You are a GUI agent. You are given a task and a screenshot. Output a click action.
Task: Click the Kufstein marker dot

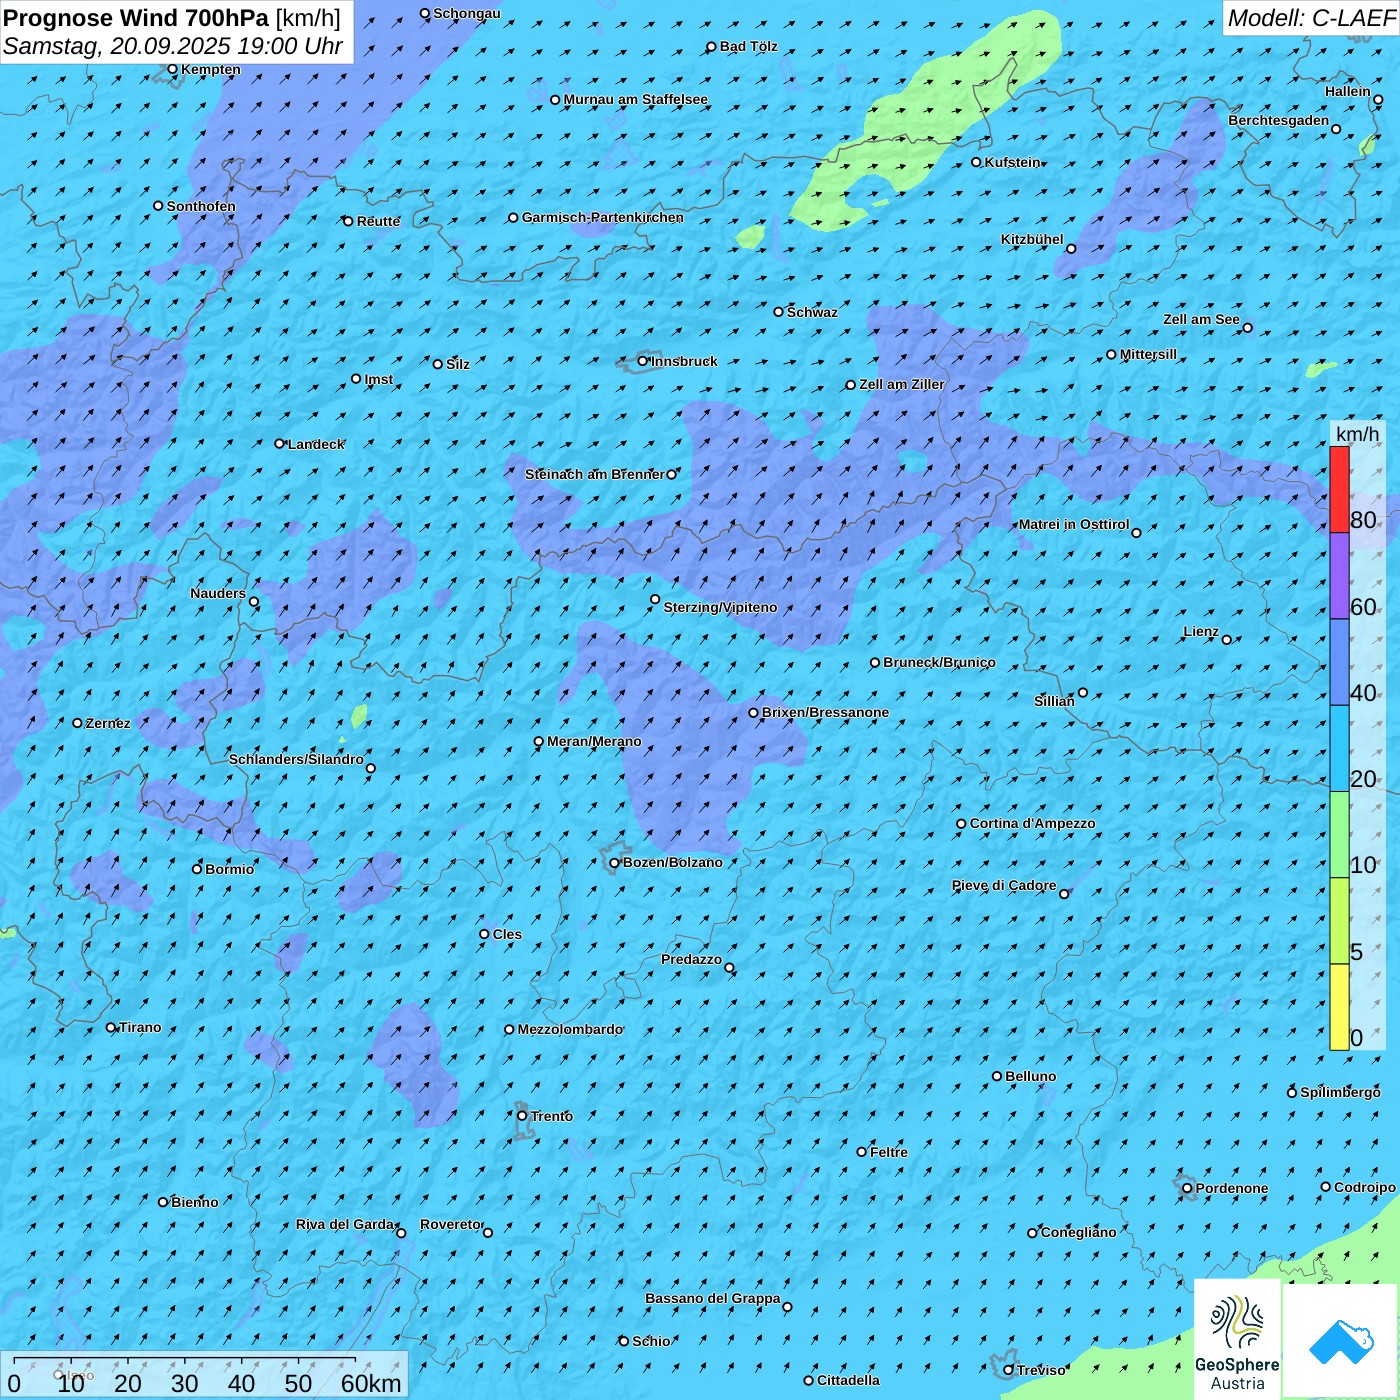977,162
